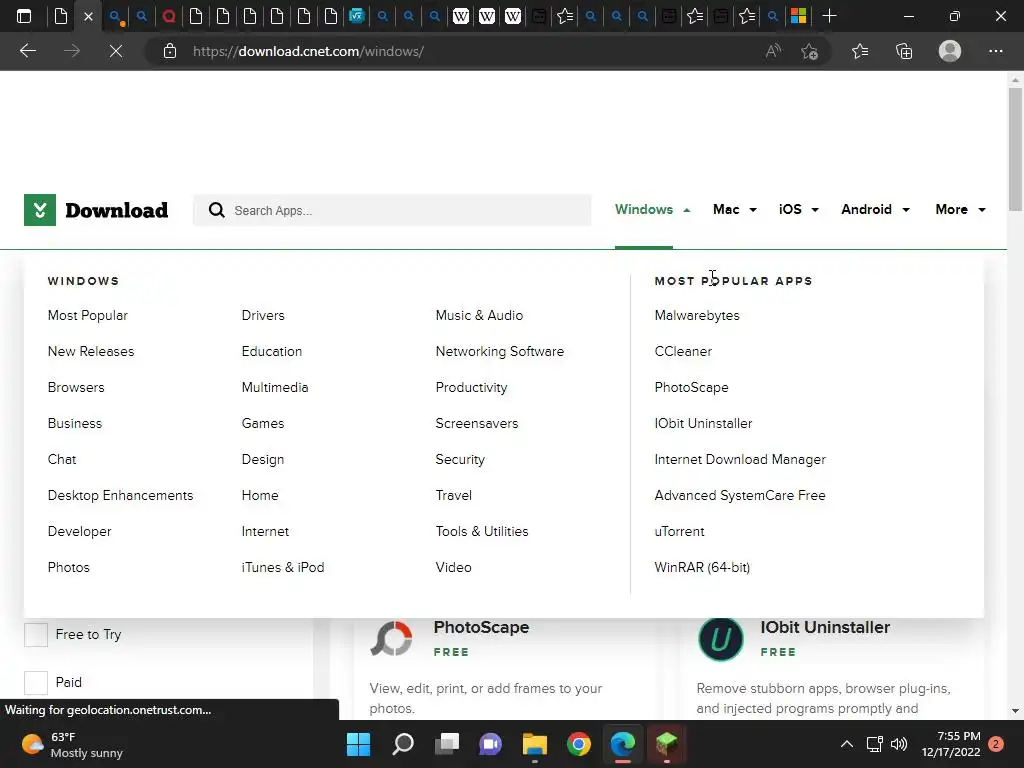Click the Microsoft Teams chat taskbar icon
This screenshot has height=768, width=1024.
pyautogui.click(x=490, y=744)
